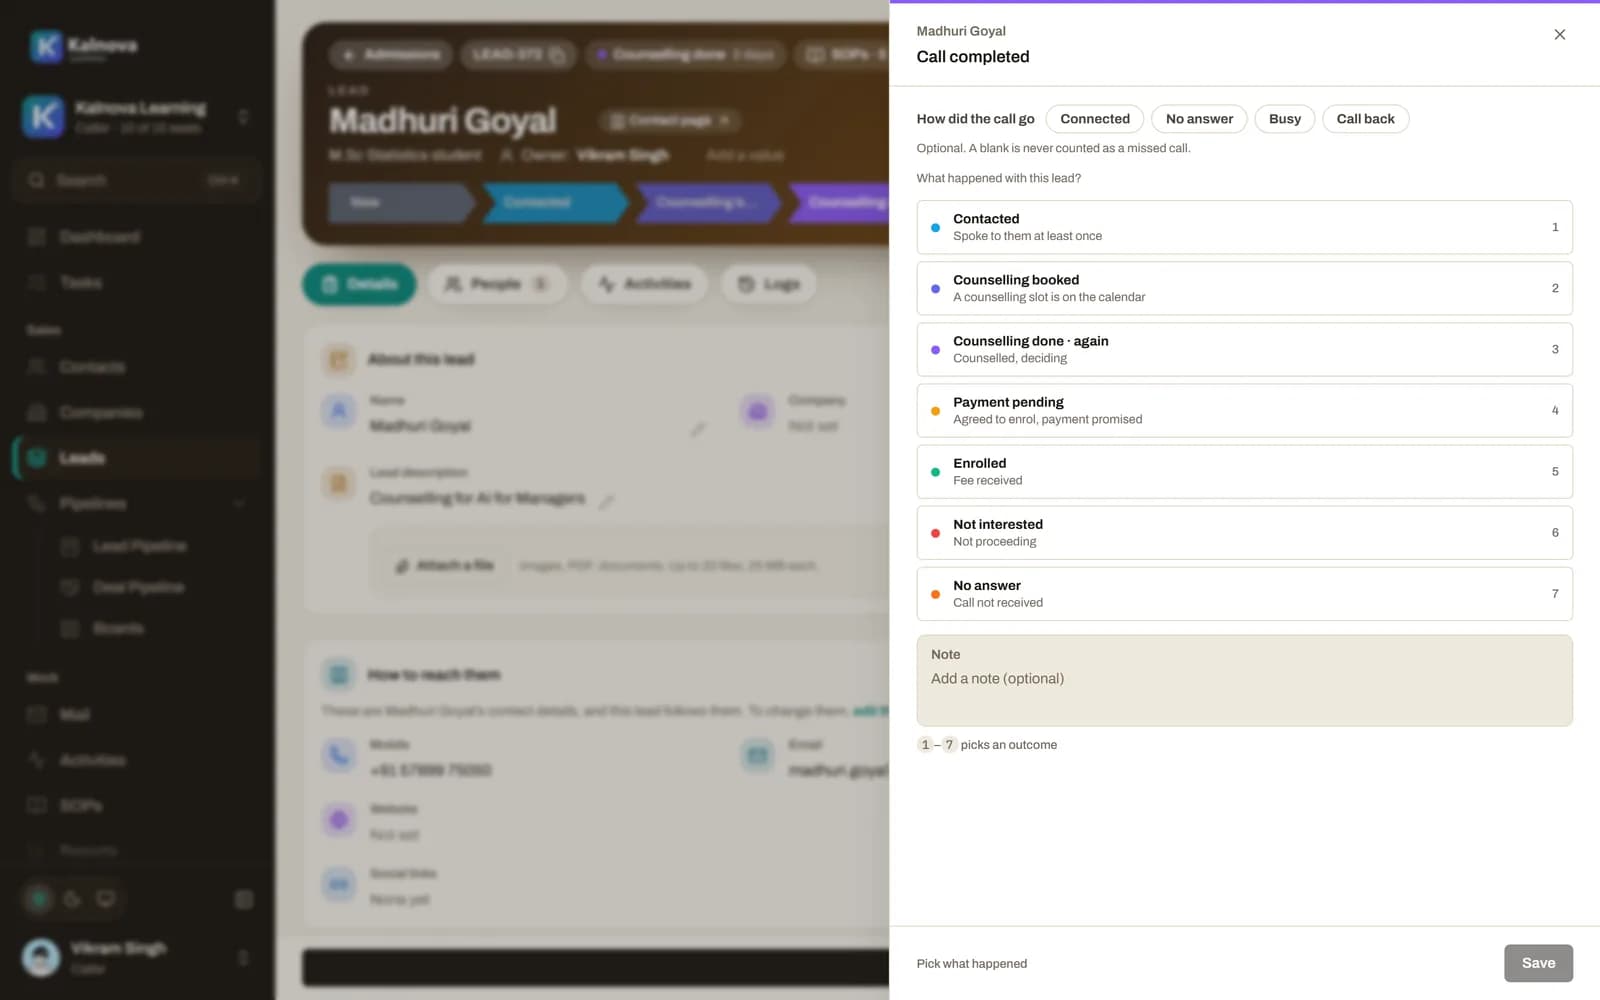Pick the Counselling booked outcome
Viewport: 1600px width, 1000px height.
(x=1244, y=288)
